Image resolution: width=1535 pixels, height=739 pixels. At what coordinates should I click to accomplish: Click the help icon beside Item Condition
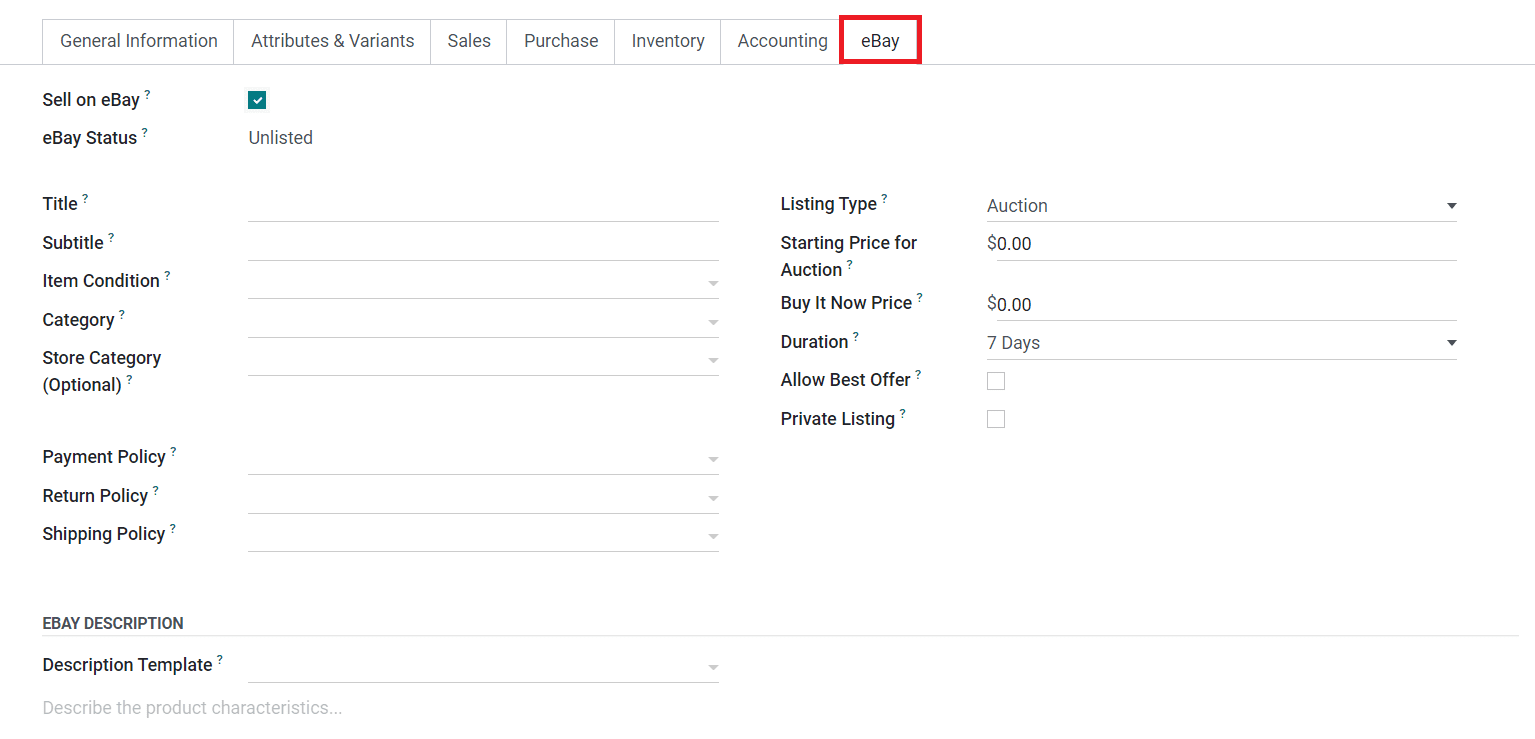point(167,275)
